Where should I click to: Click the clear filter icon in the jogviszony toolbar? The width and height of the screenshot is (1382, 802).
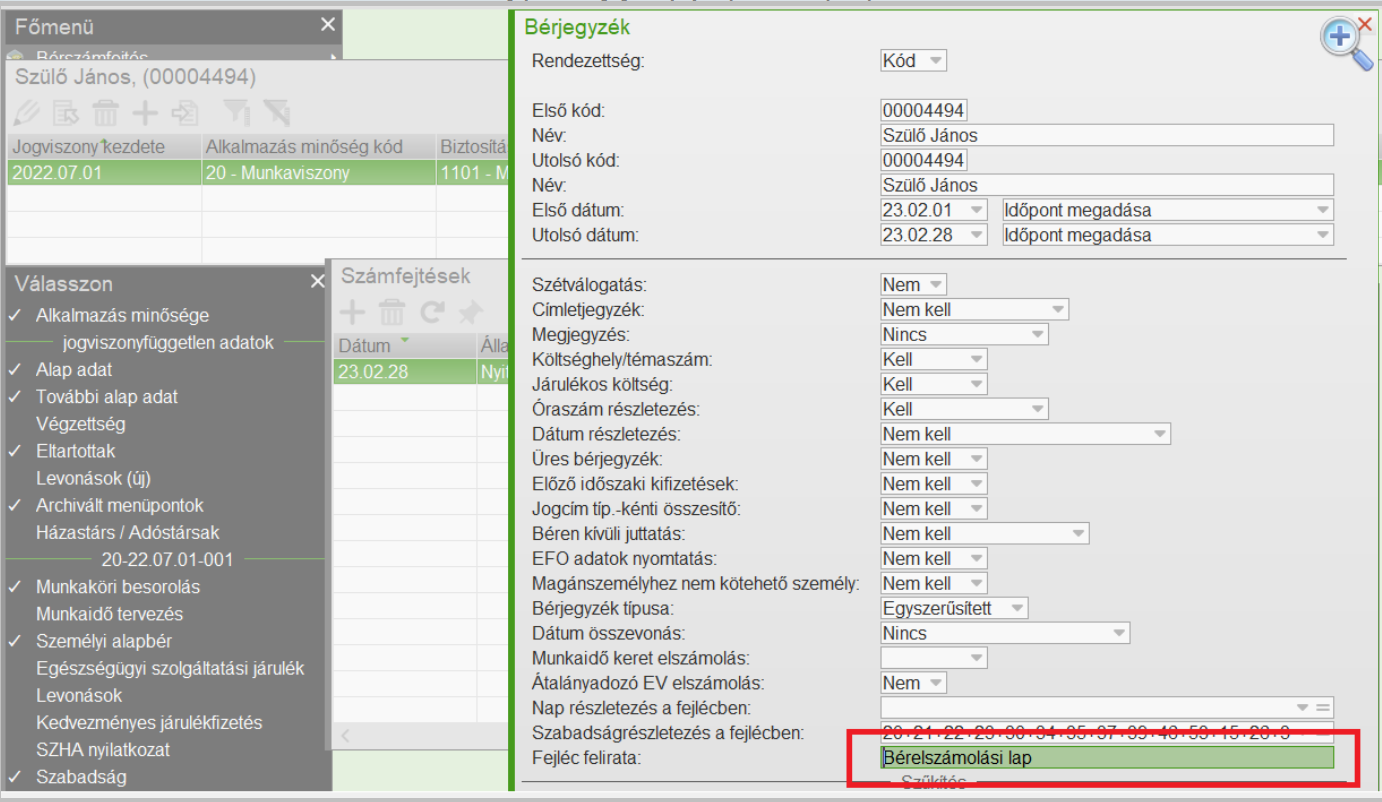point(276,111)
